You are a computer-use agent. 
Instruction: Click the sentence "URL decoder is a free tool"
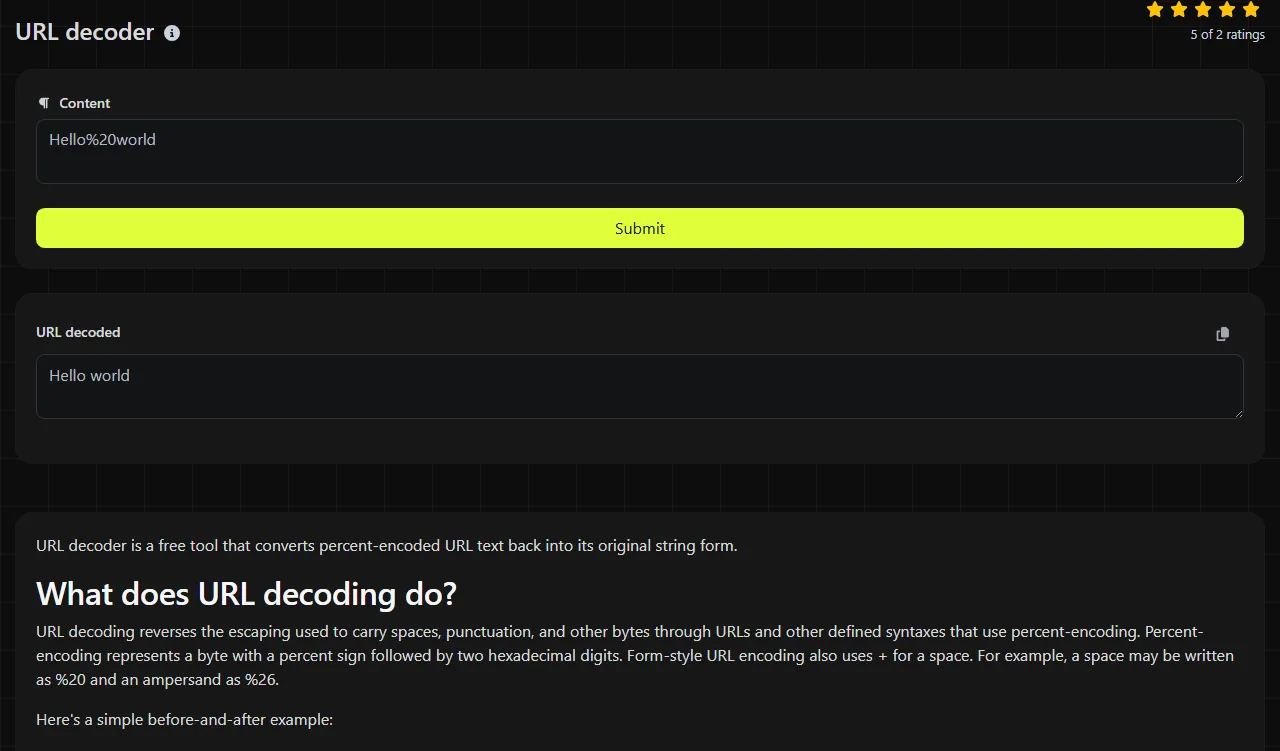pyautogui.click(x=386, y=546)
